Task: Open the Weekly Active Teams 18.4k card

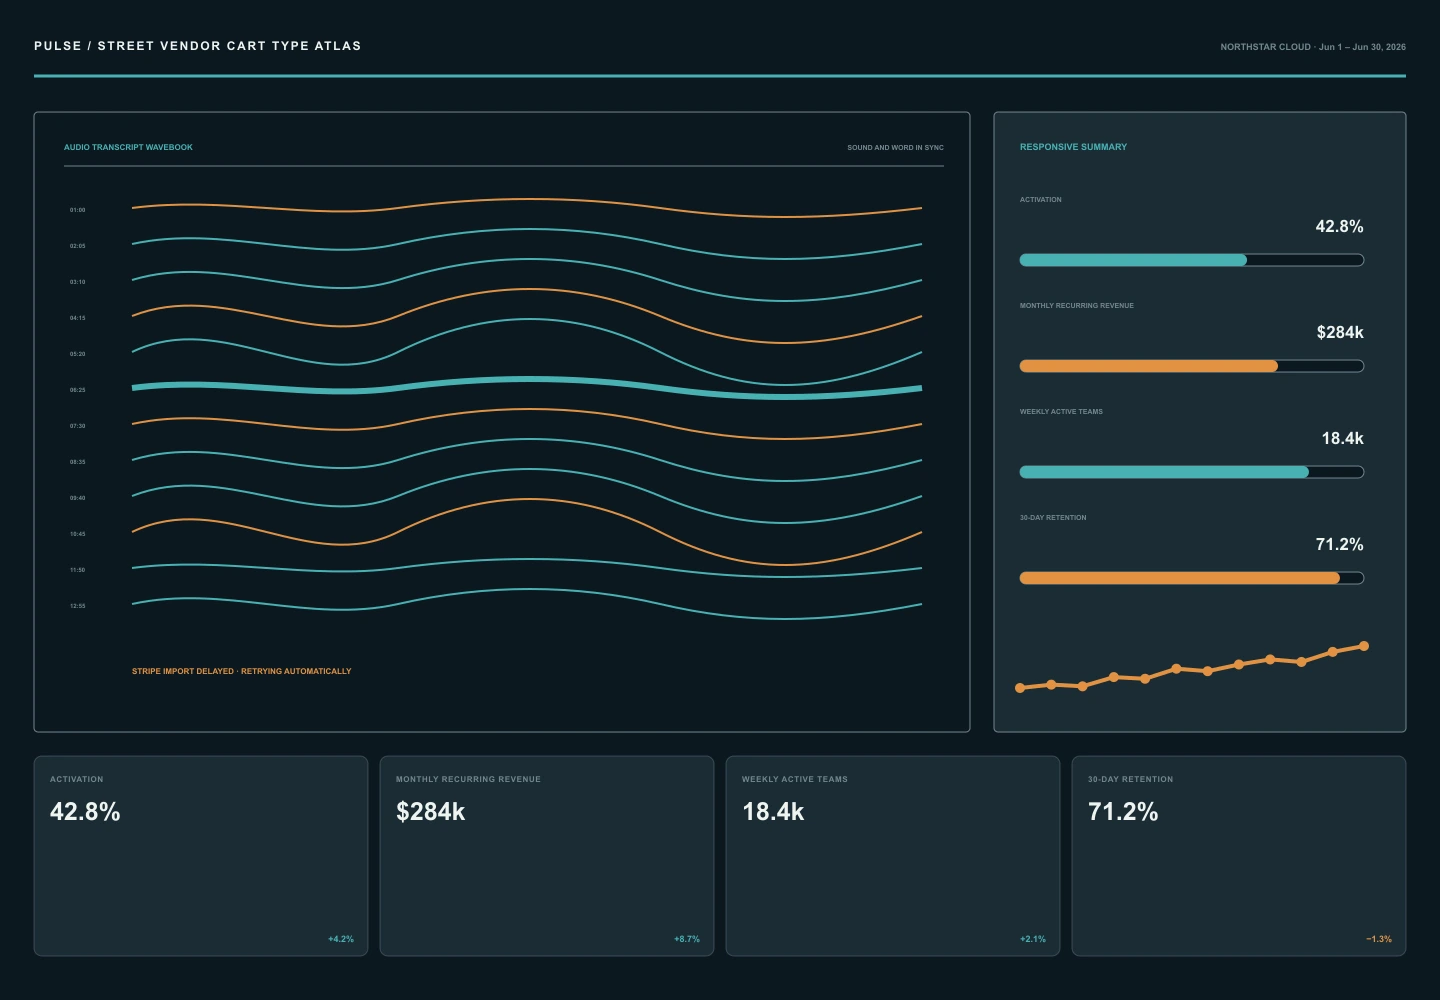Action: [893, 856]
